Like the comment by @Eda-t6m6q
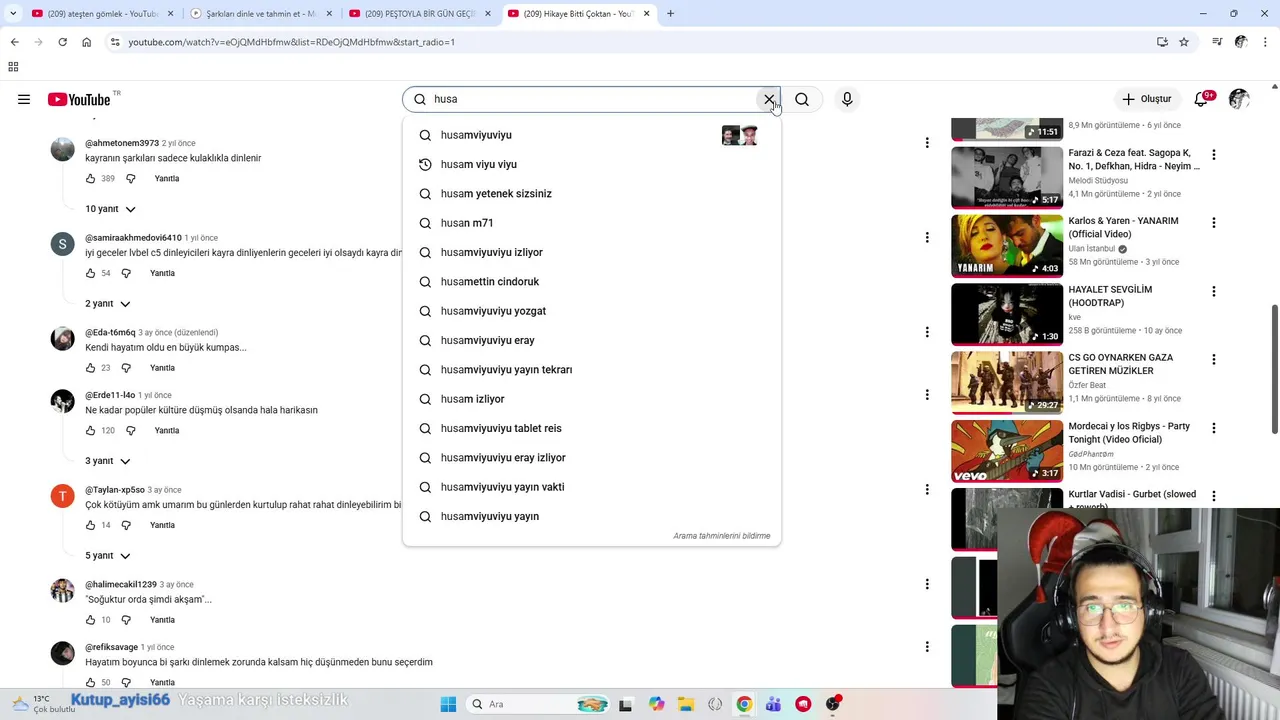The height and width of the screenshot is (720, 1280). coord(90,368)
